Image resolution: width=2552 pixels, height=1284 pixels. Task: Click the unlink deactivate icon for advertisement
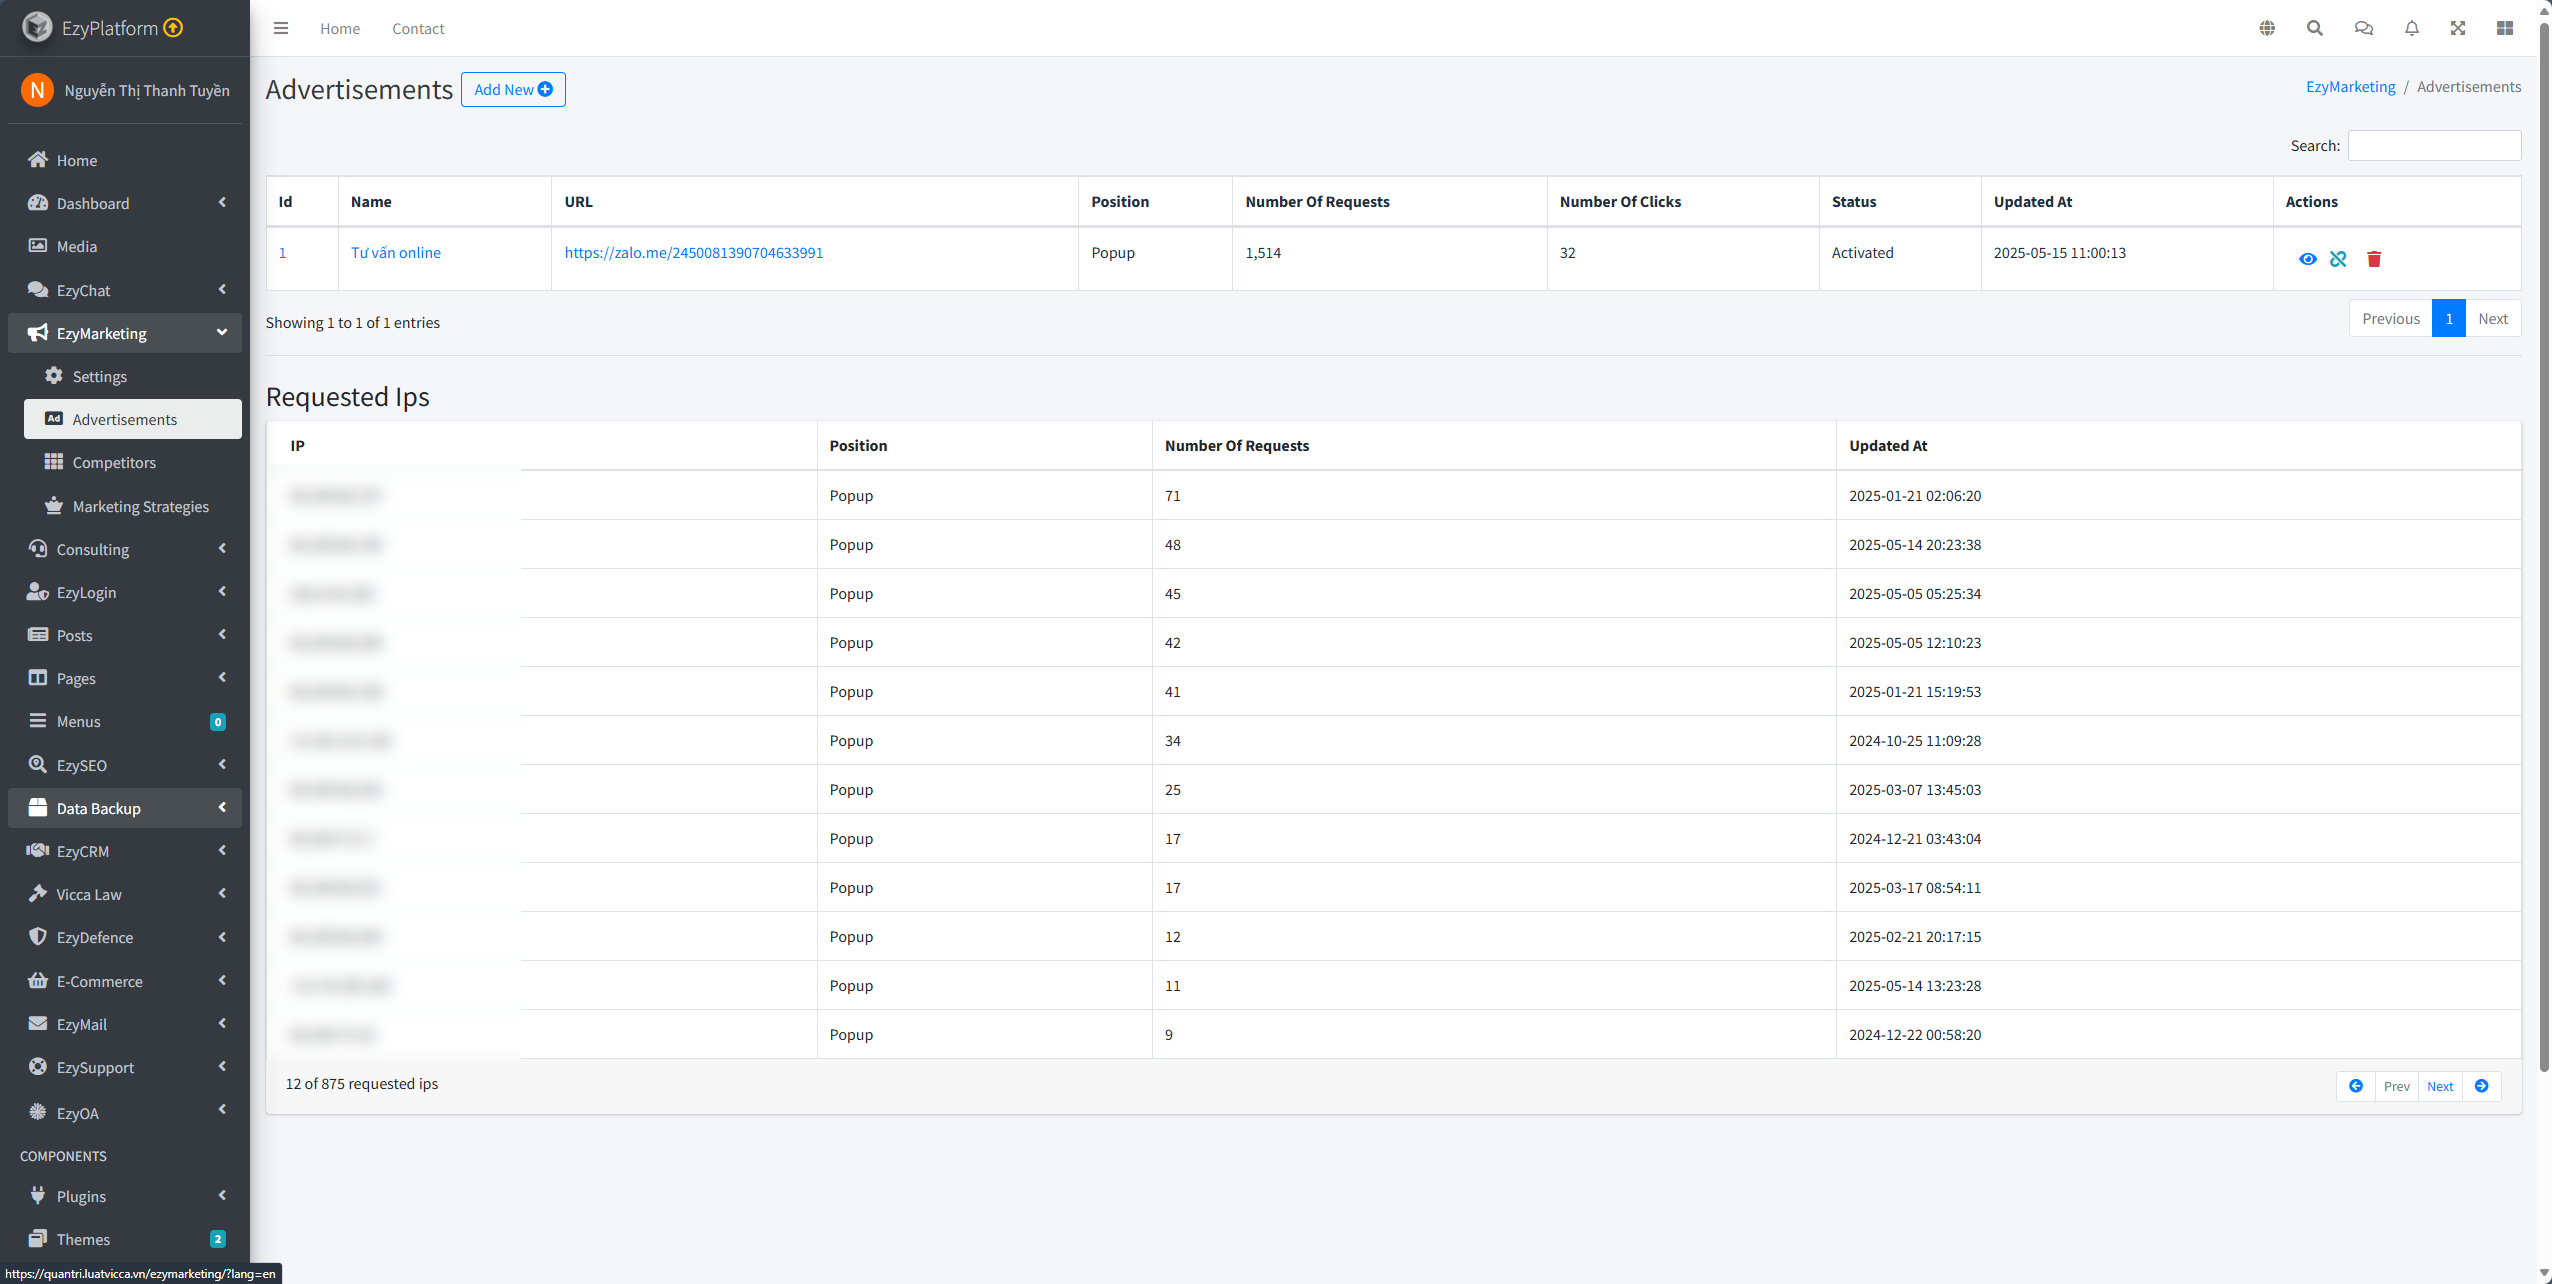pos(2338,259)
